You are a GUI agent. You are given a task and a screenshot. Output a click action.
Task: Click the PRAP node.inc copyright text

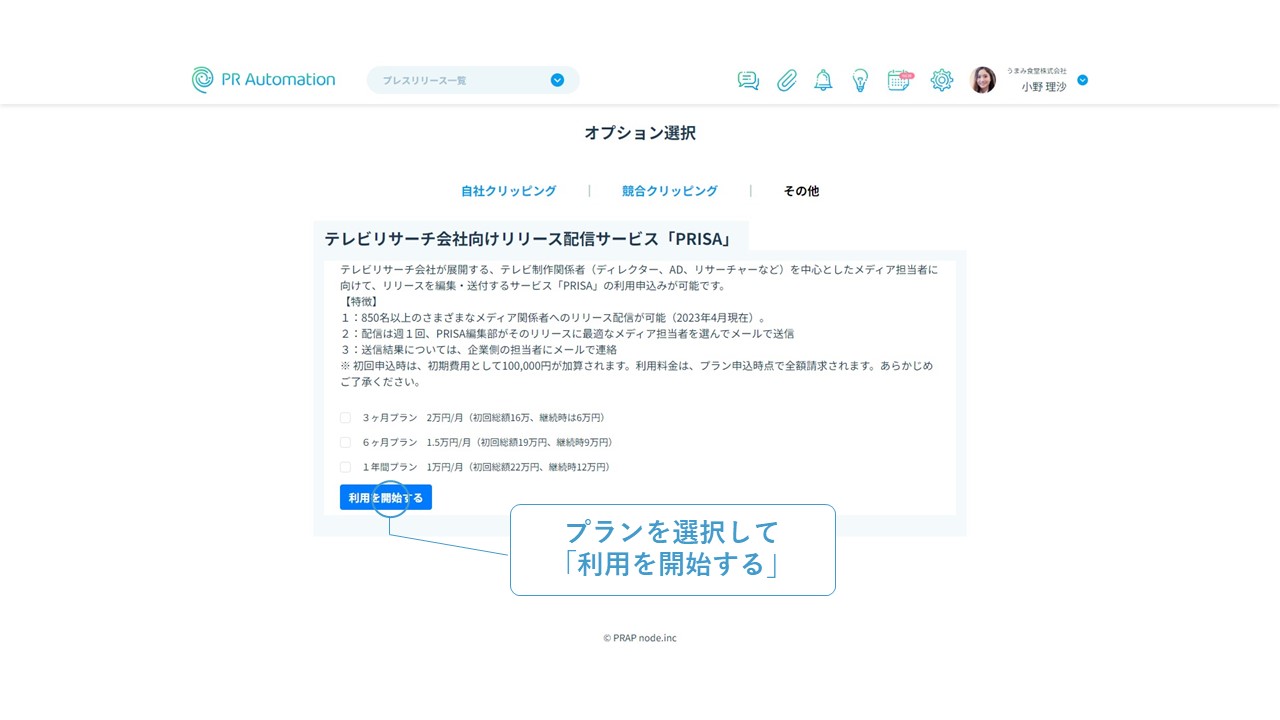pyautogui.click(x=640, y=638)
